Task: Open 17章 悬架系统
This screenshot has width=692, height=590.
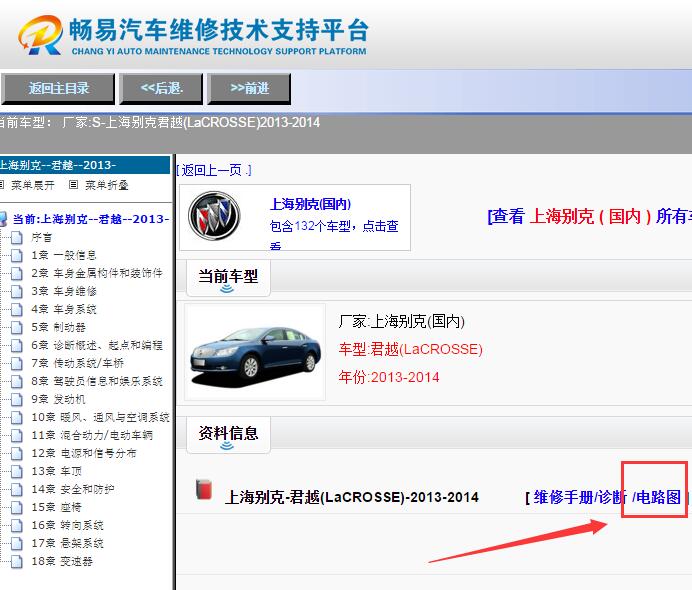Action: (x=68, y=543)
